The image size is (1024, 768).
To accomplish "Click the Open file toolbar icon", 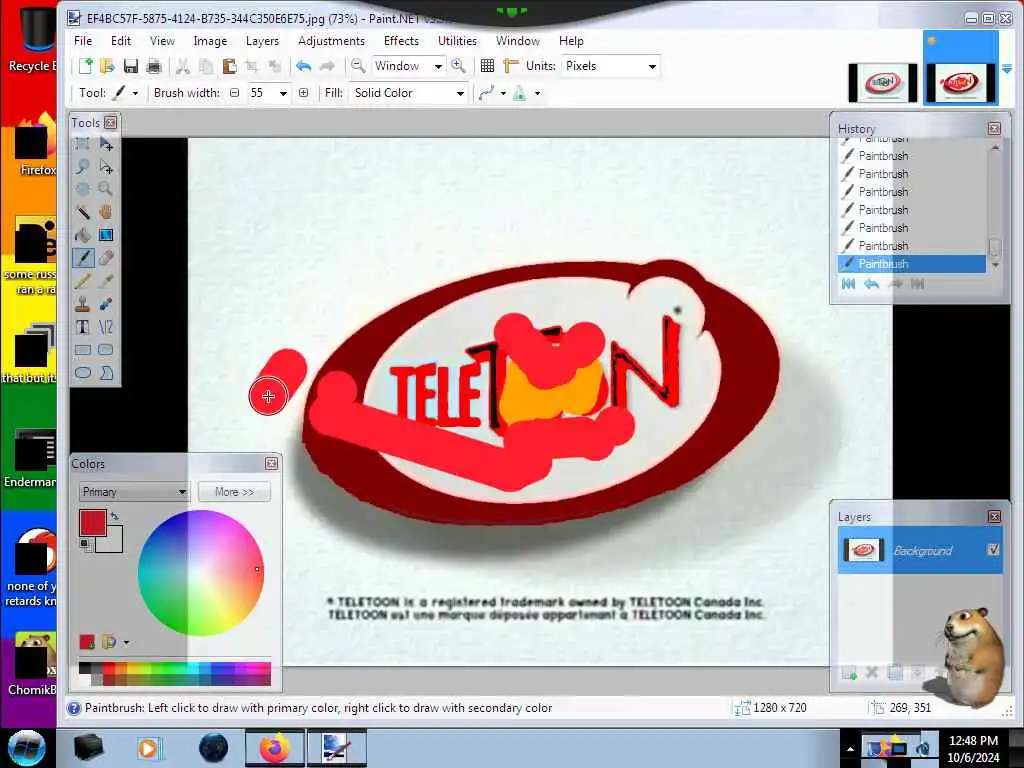I will pos(107,66).
